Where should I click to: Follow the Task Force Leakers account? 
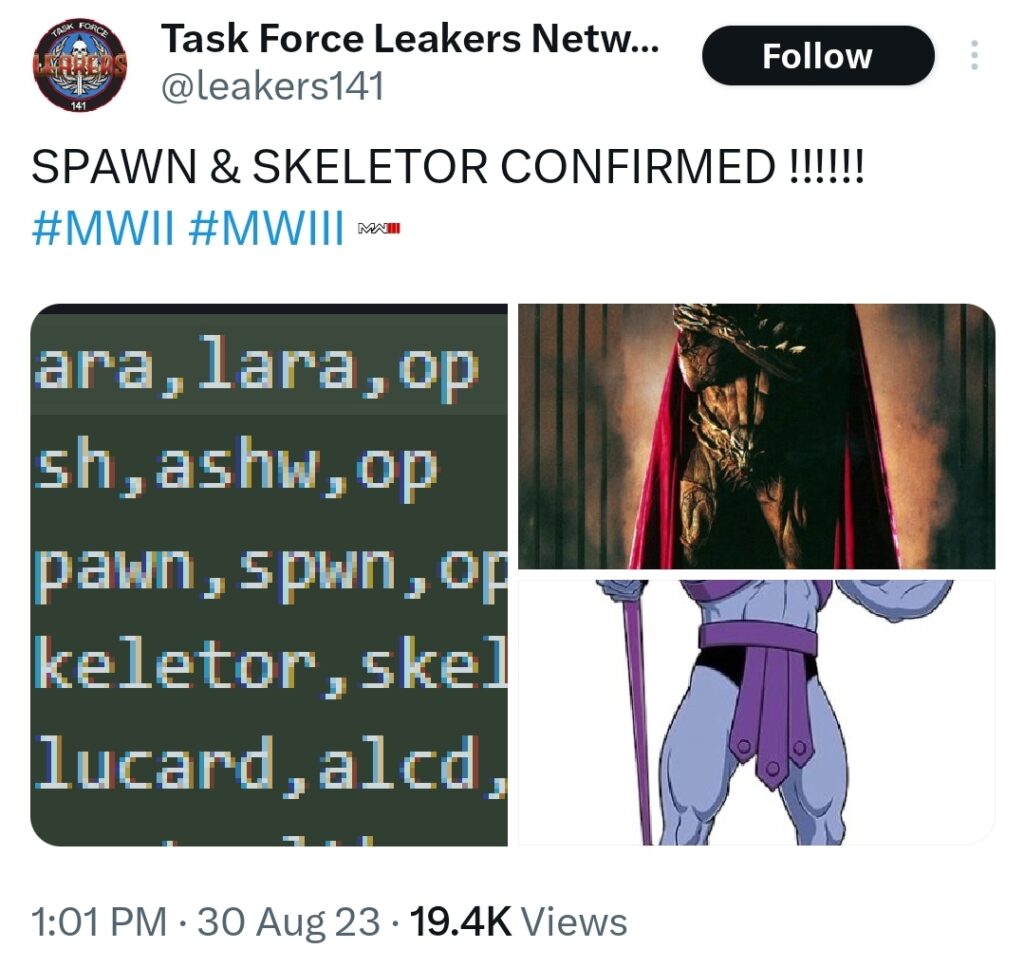pyautogui.click(x=818, y=55)
